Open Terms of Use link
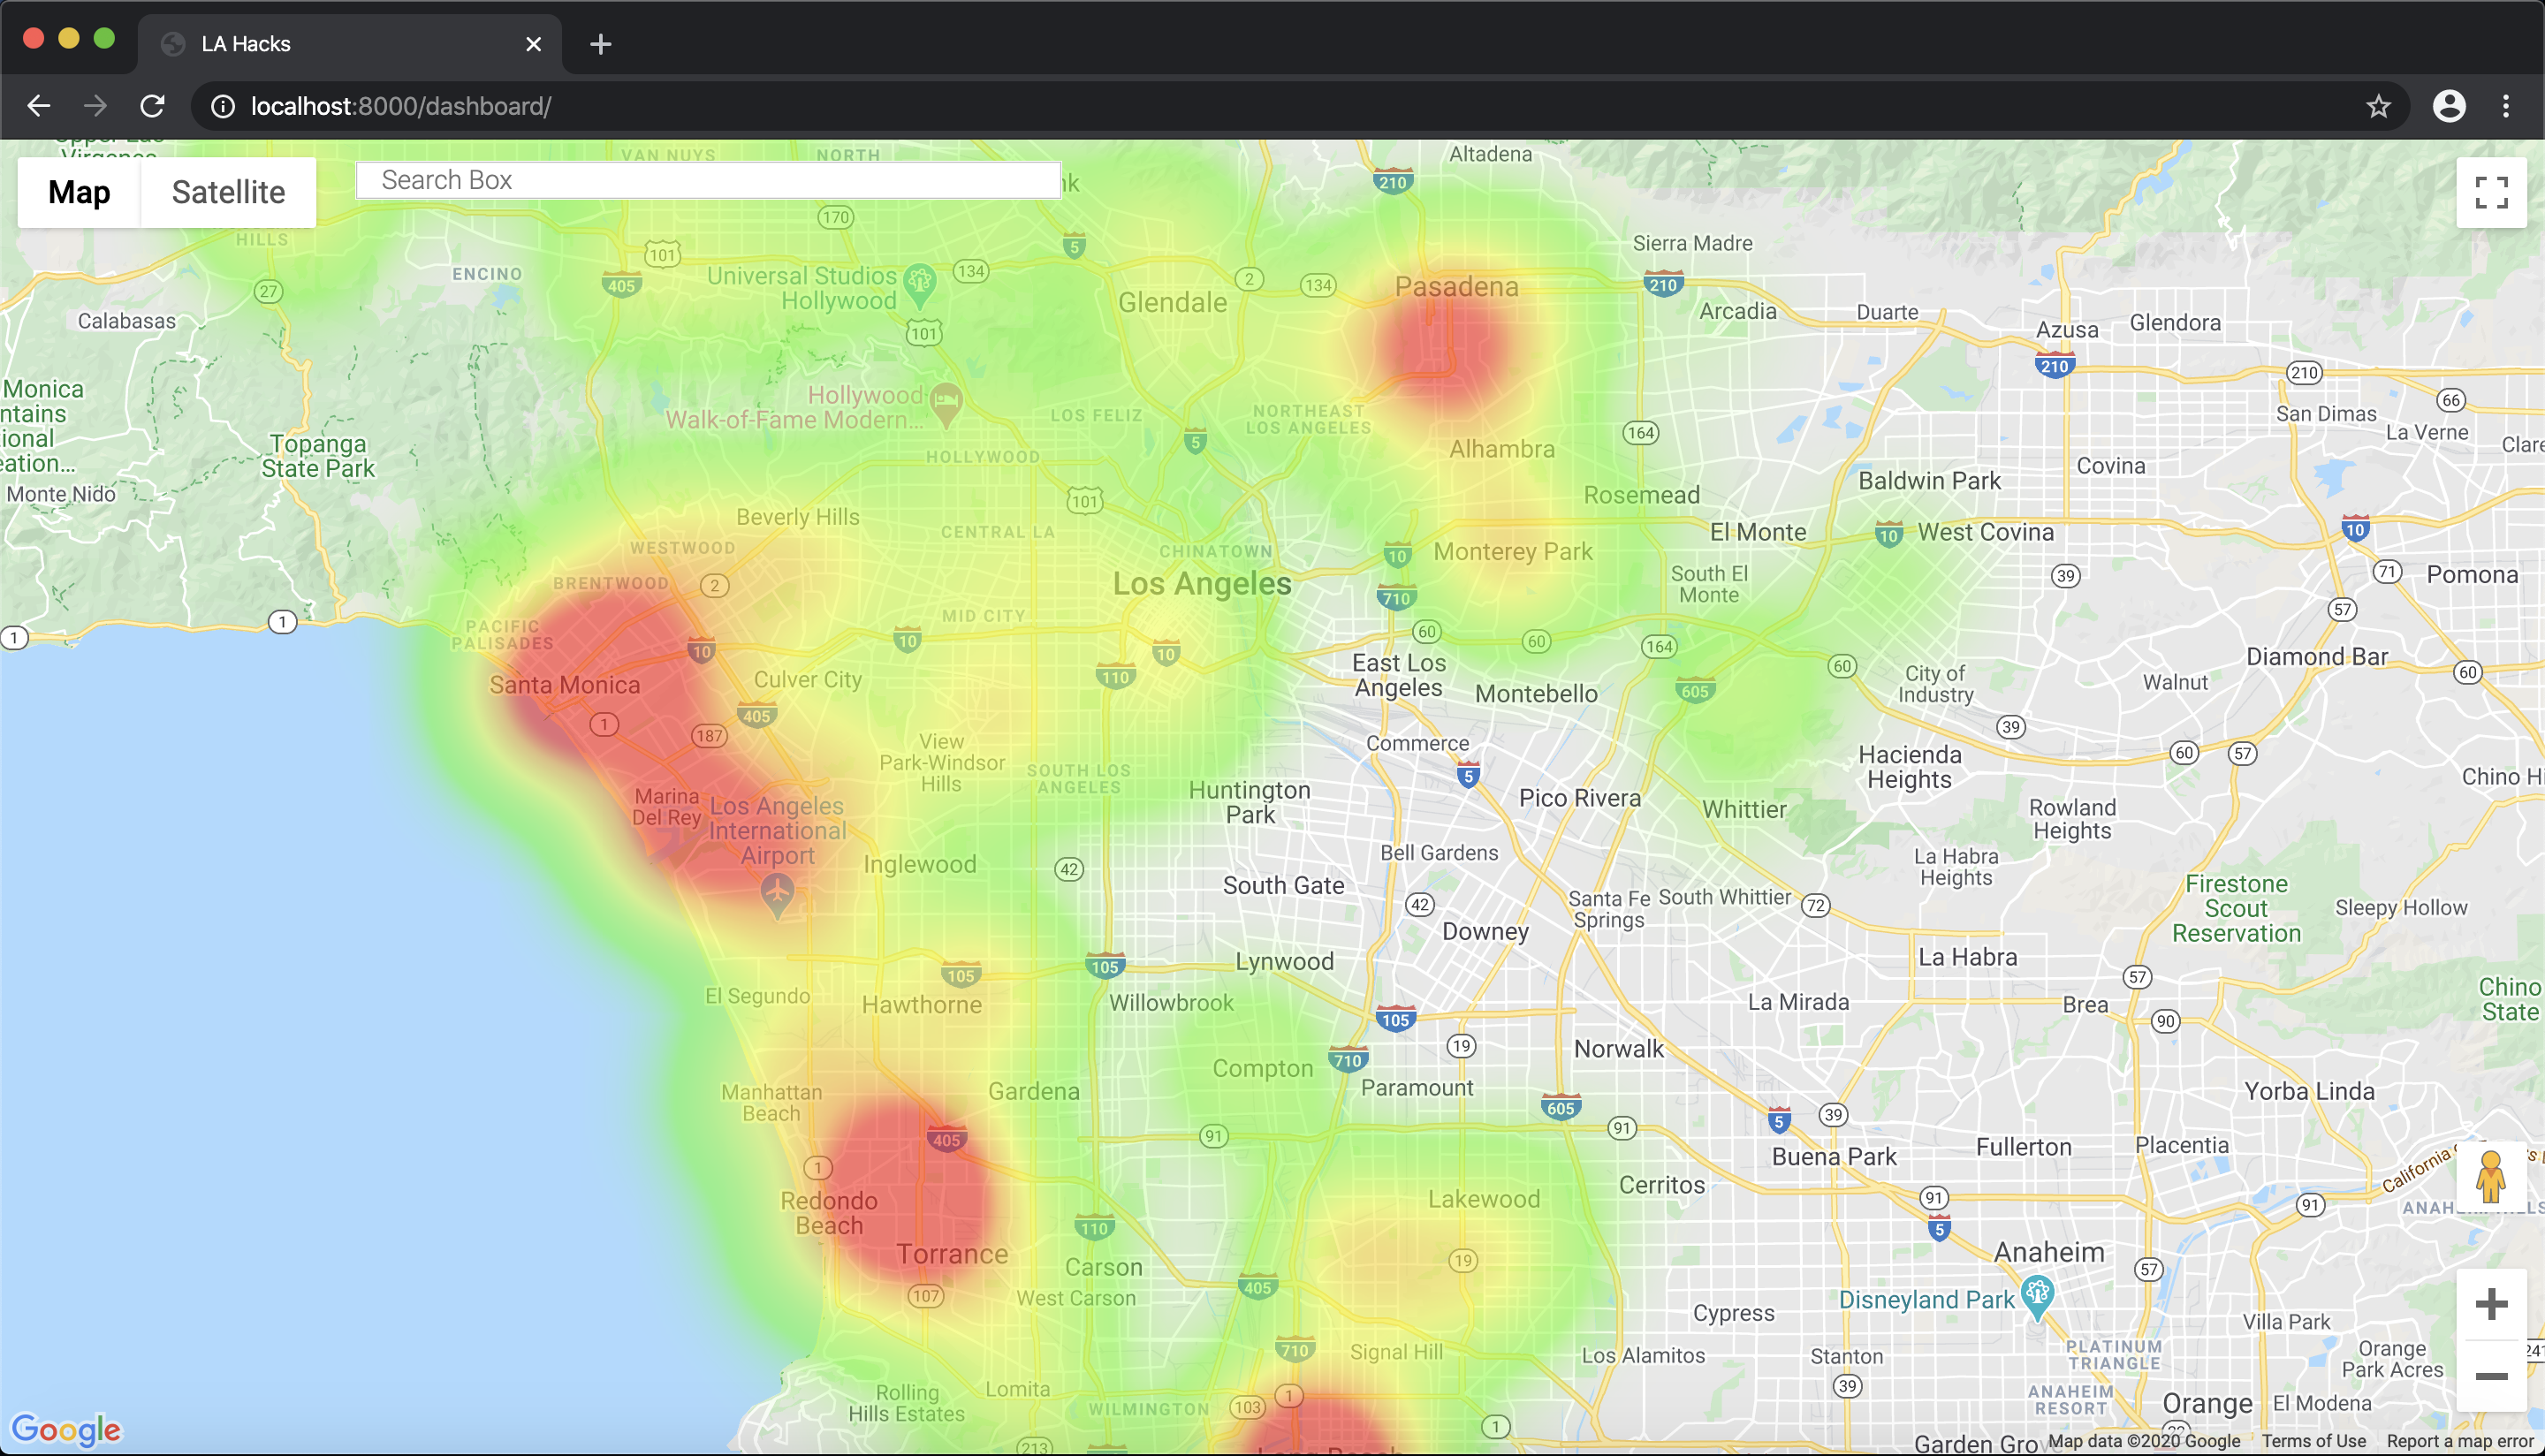The width and height of the screenshot is (2545, 1456). 2313,1441
